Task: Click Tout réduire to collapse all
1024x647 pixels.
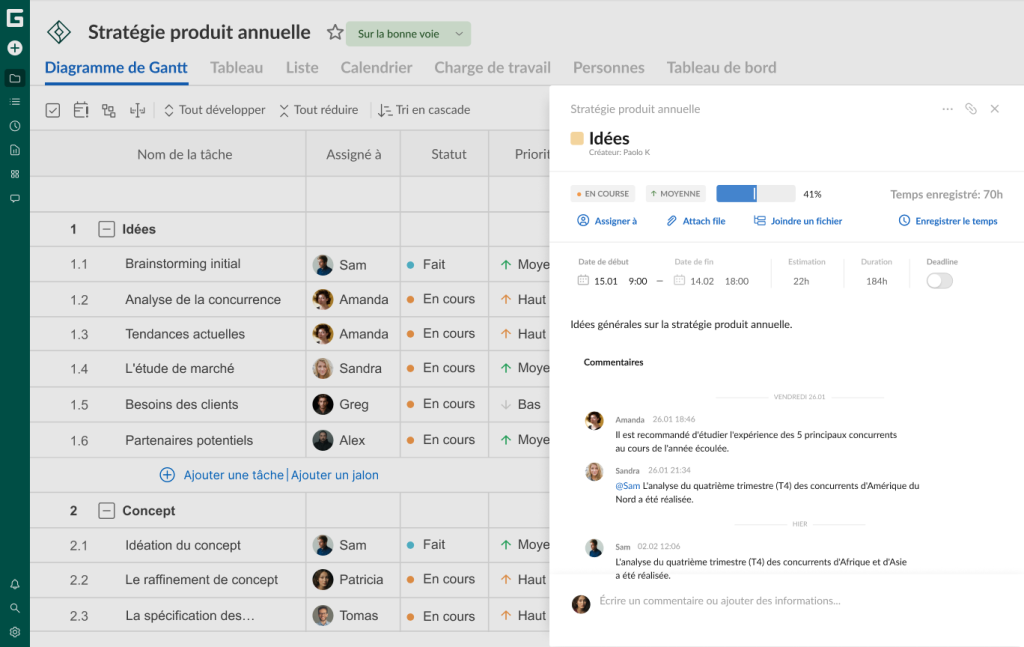Action: pos(319,110)
